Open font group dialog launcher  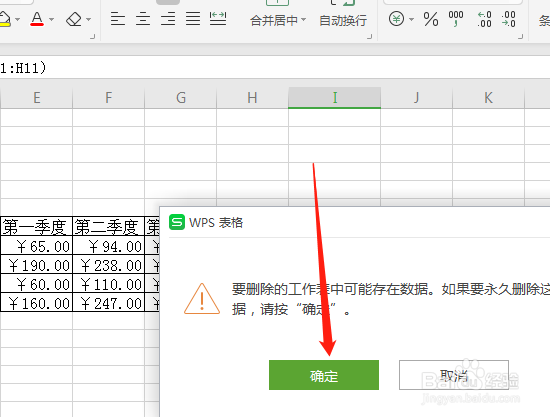[93, 36]
